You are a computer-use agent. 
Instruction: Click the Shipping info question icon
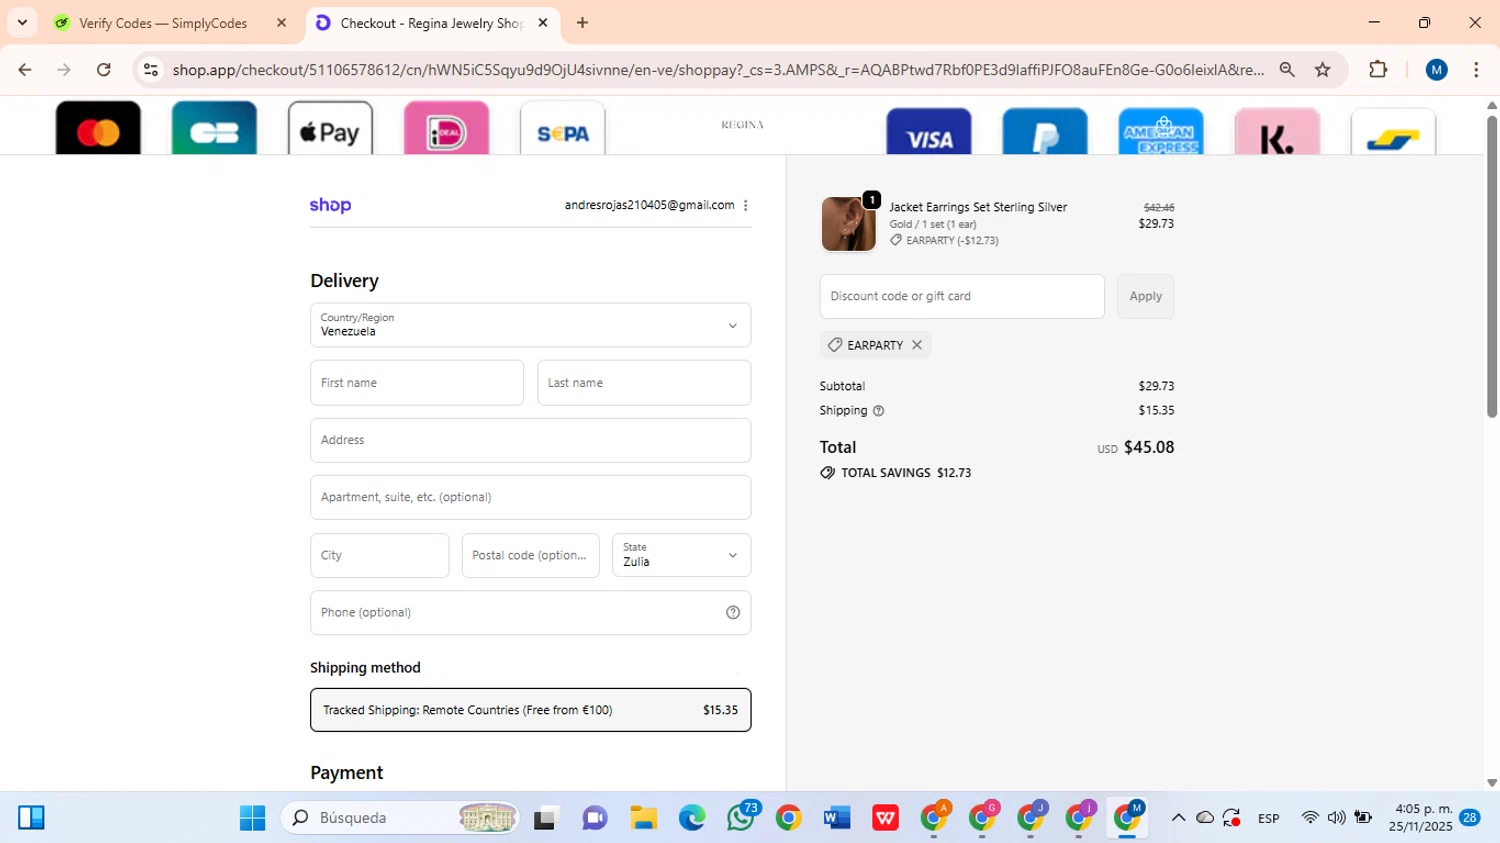coord(879,411)
